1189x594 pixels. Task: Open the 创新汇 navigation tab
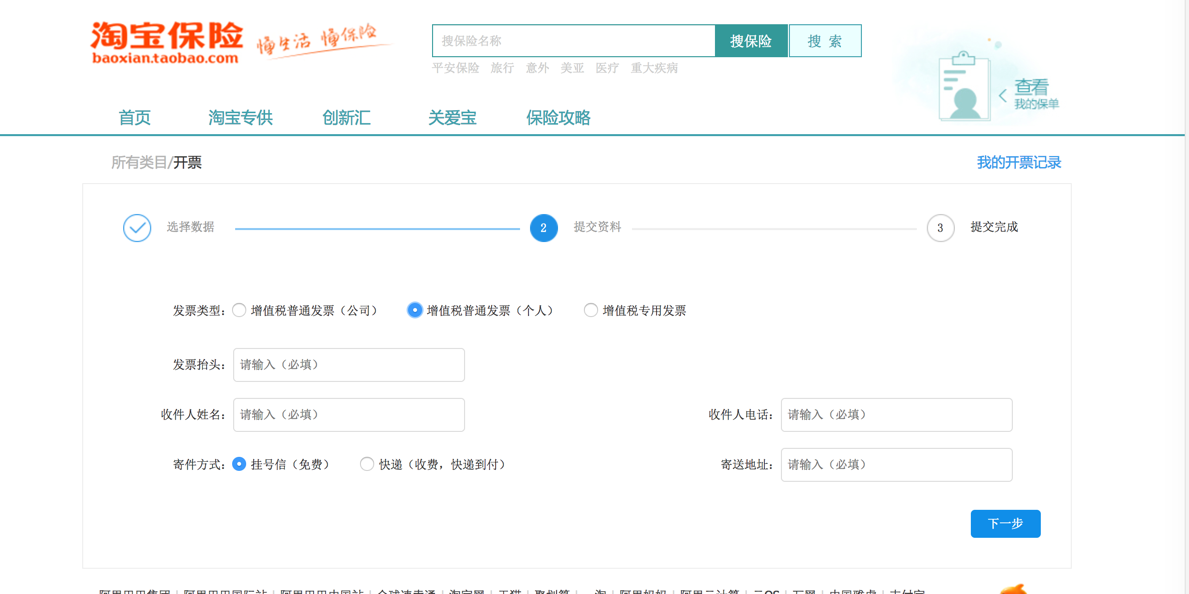(347, 118)
